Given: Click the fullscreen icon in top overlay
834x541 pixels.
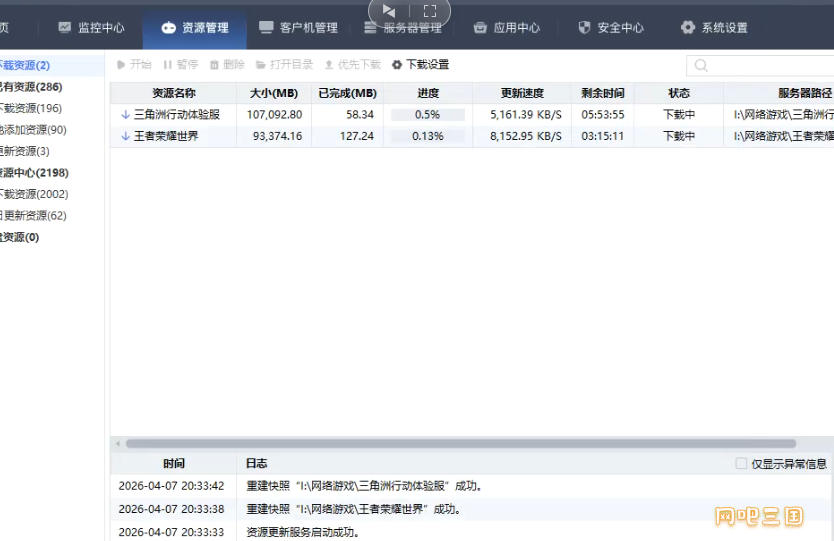Looking at the screenshot, I should tap(430, 11).
